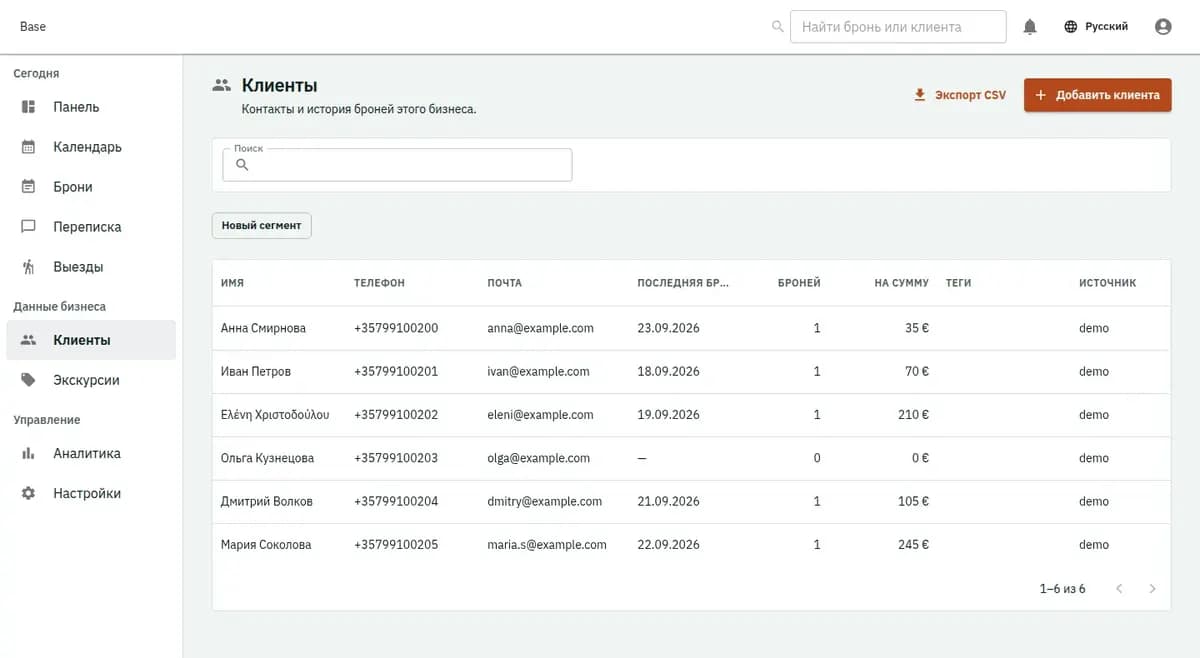Screen dimensions: 1200x658
Task: Open the Русский language dropdown
Action: pyautogui.click(x=1097, y=27)
